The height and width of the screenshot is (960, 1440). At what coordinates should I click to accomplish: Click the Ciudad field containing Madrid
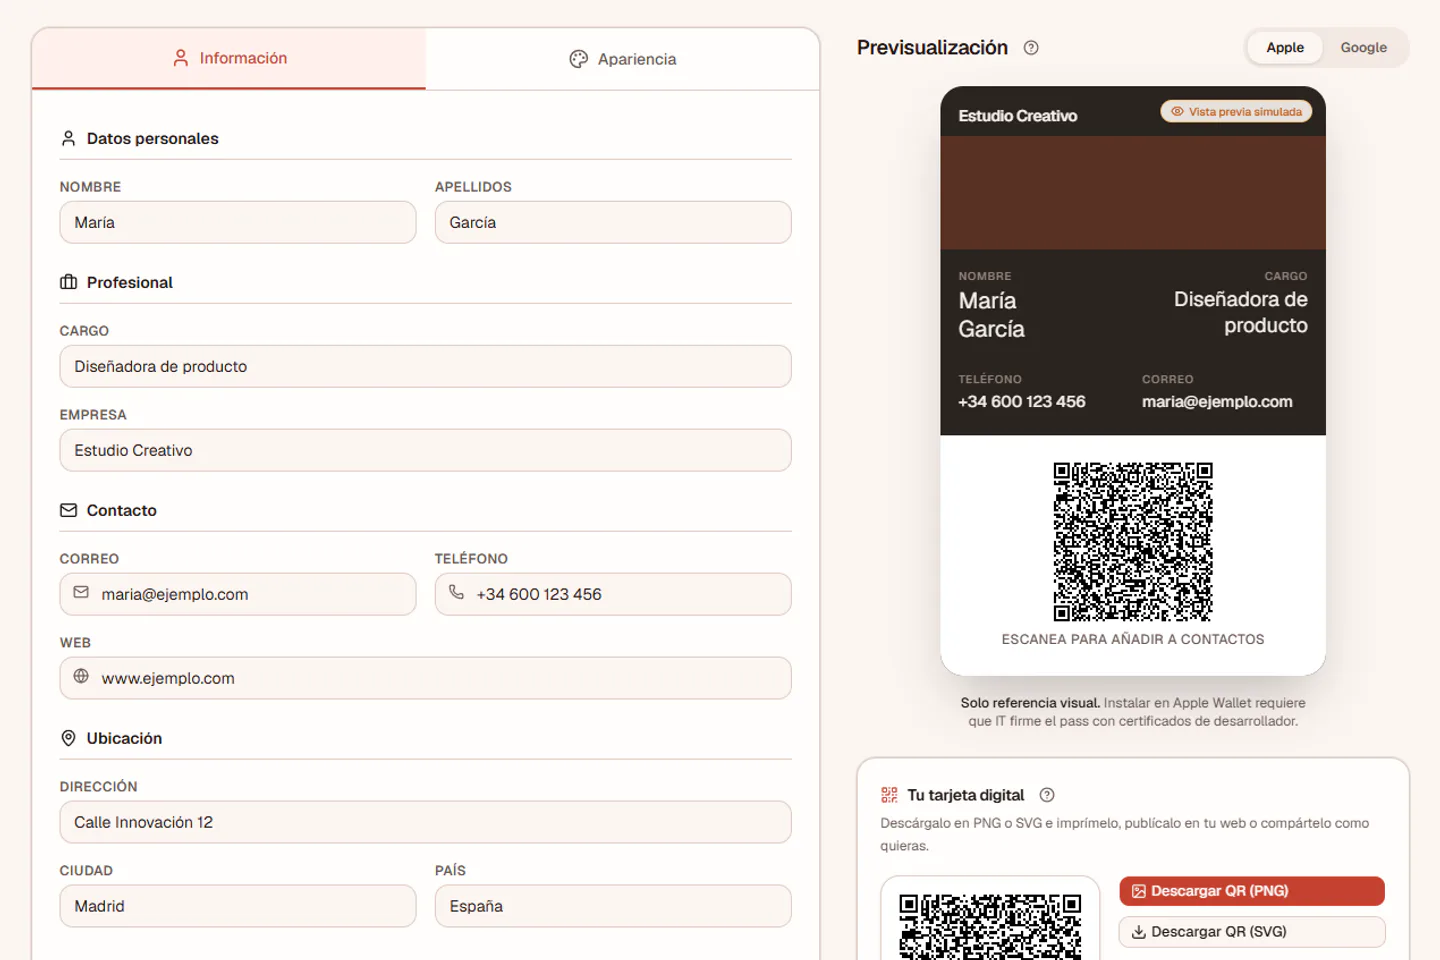pos(238,906)
